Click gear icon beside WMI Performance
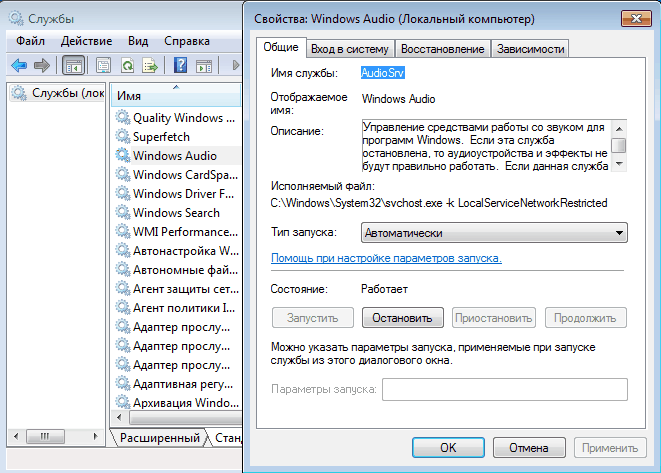Screen dimensions: 661x473 tap(123, 231)
